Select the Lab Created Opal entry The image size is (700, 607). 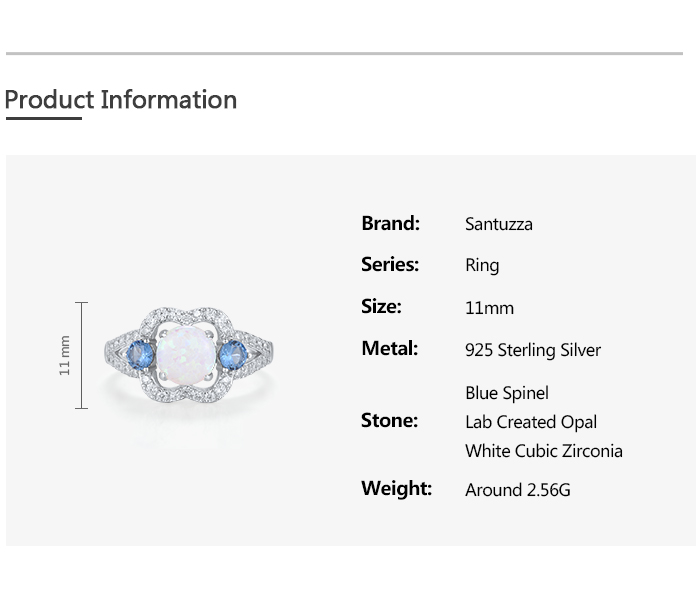tap(531, 422)
